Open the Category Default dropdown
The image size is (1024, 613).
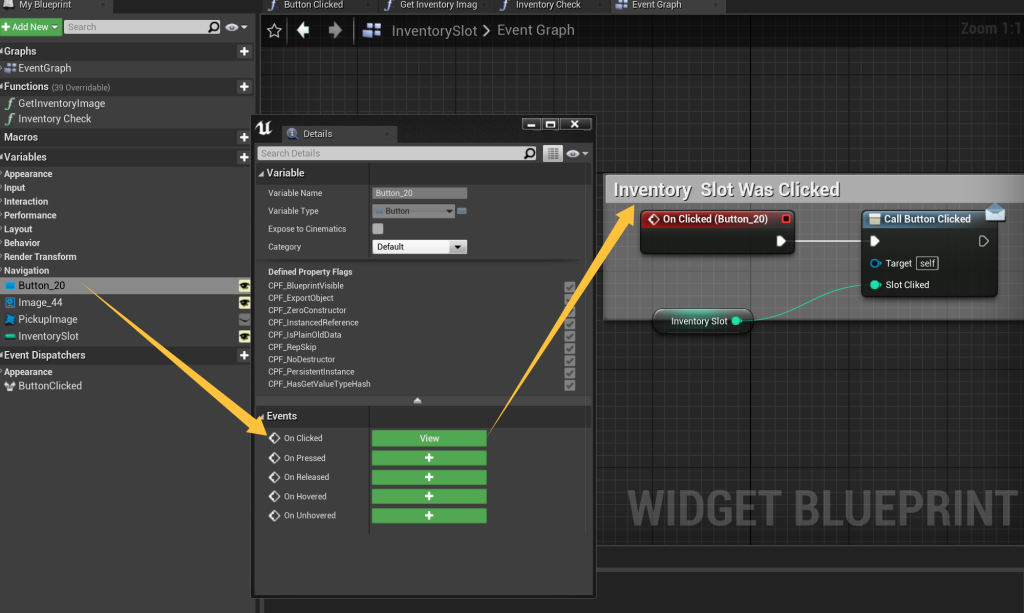click(x=419, y=247)
